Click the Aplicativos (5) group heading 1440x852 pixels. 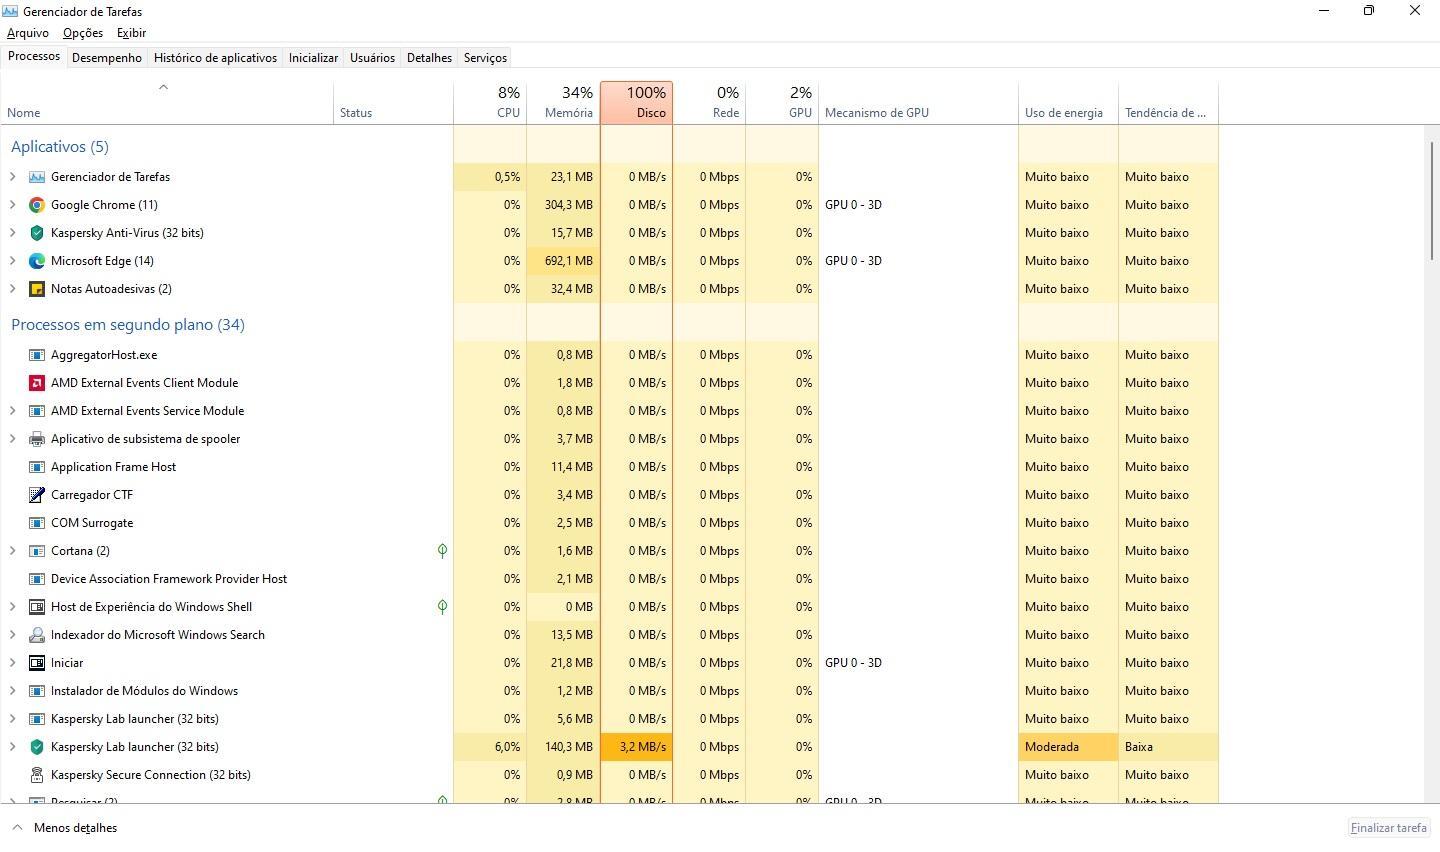tap(60, 147)
